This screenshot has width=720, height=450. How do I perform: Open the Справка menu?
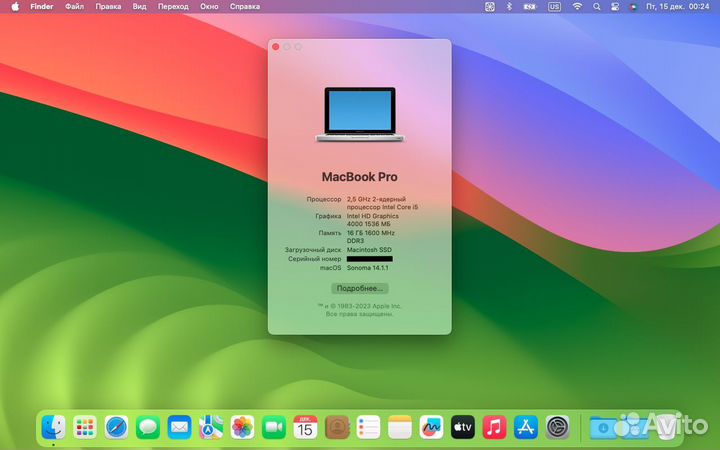pos(245,6)
